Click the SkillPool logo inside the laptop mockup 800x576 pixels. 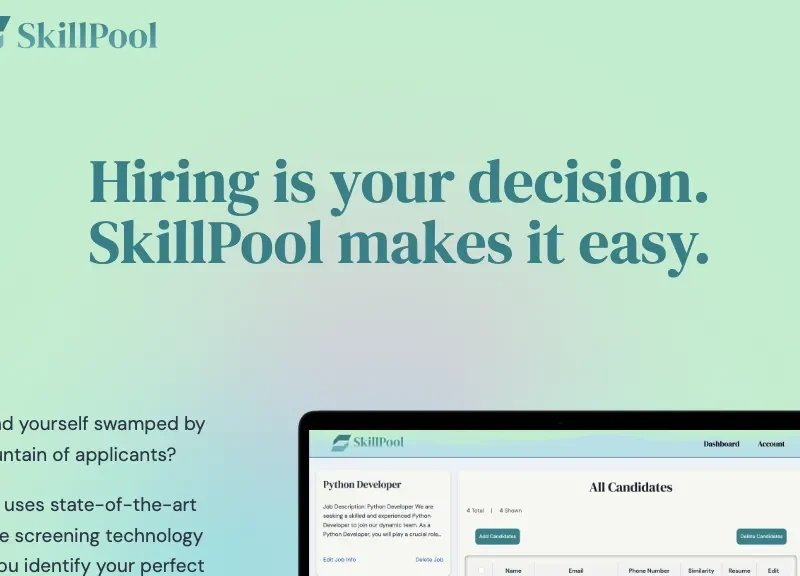pyautogui.click(x=367, y=442)
